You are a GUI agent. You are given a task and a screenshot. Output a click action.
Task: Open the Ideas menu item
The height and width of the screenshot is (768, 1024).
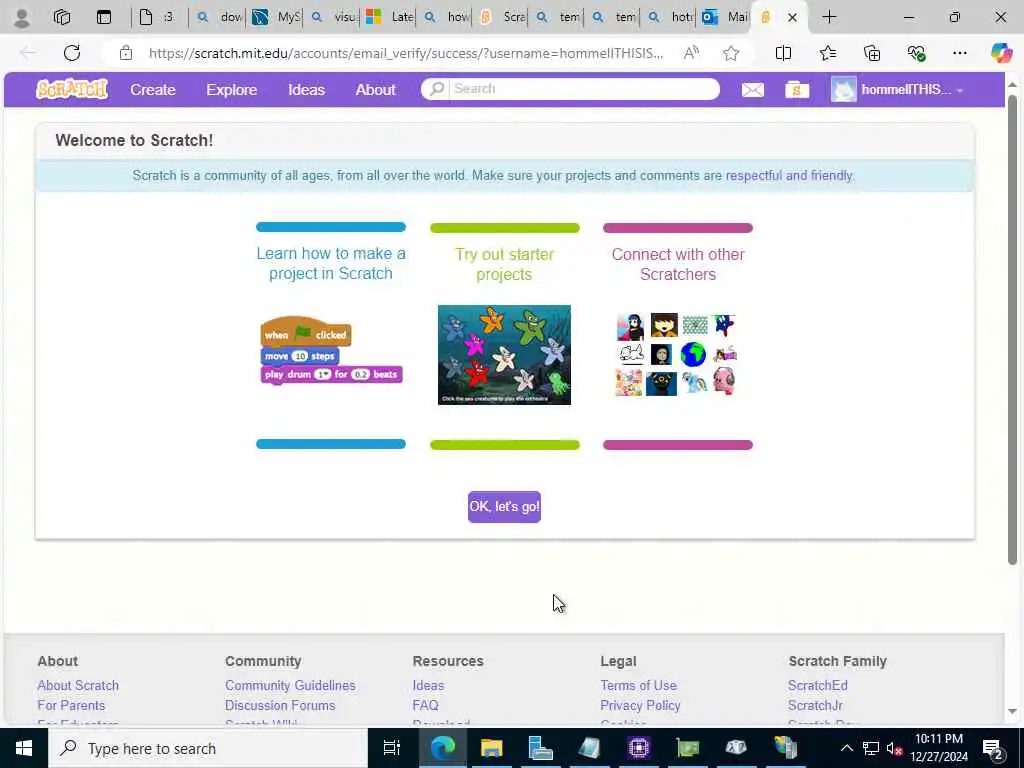tap(306, 89)
